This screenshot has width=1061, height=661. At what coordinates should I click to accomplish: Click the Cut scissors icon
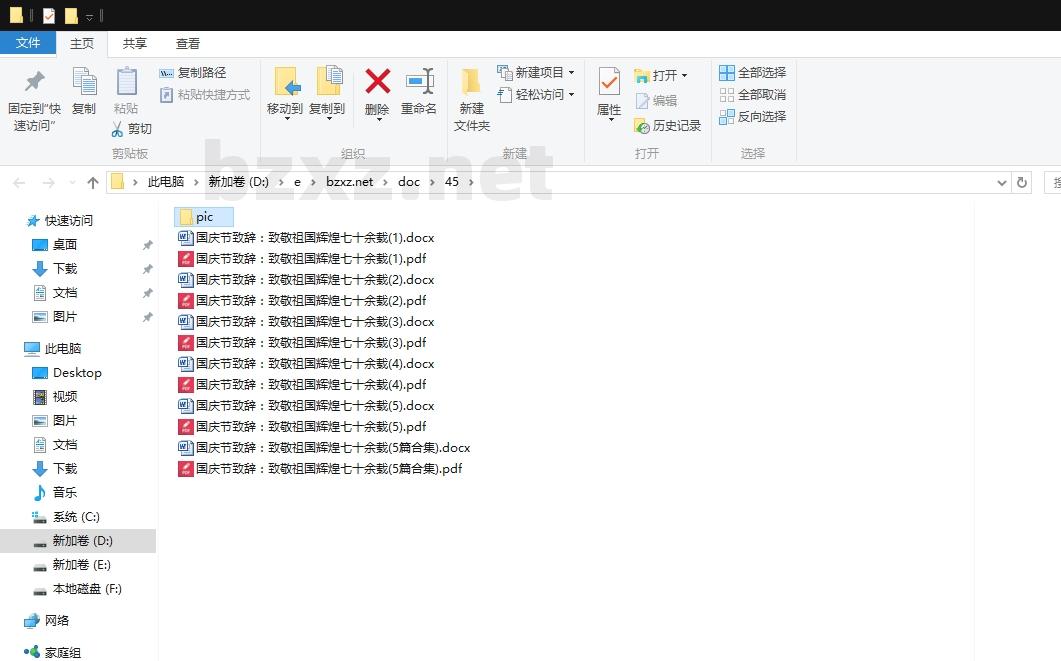pyautogui.click(x=117, y=129)
